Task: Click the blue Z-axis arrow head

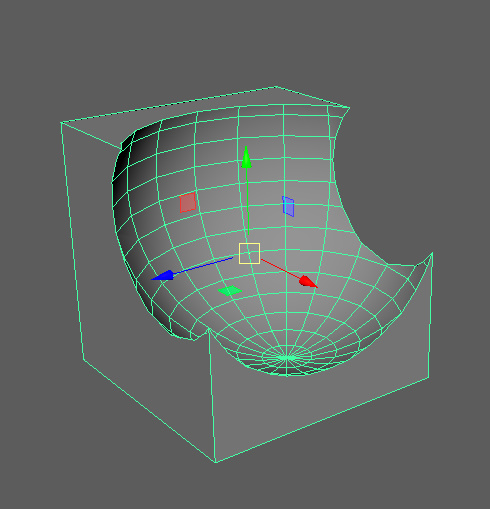Action: coord(163,275)
